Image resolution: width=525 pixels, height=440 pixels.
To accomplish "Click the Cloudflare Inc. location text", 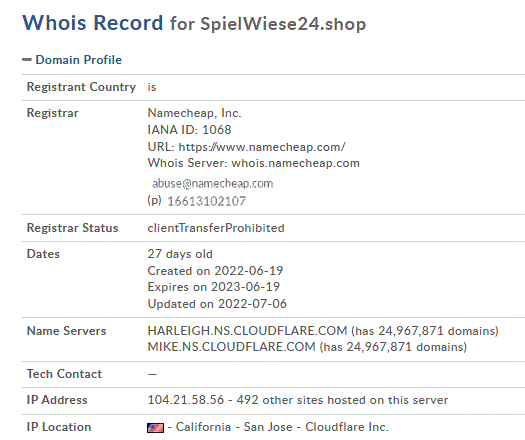I will (347, 427).
